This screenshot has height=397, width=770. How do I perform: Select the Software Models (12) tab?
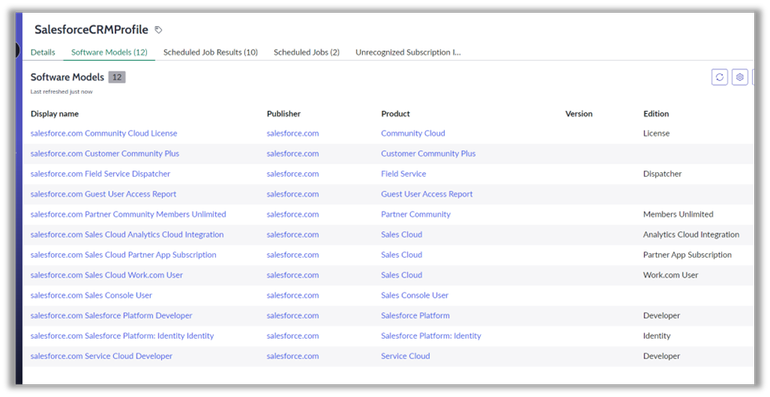coord(109,52)
